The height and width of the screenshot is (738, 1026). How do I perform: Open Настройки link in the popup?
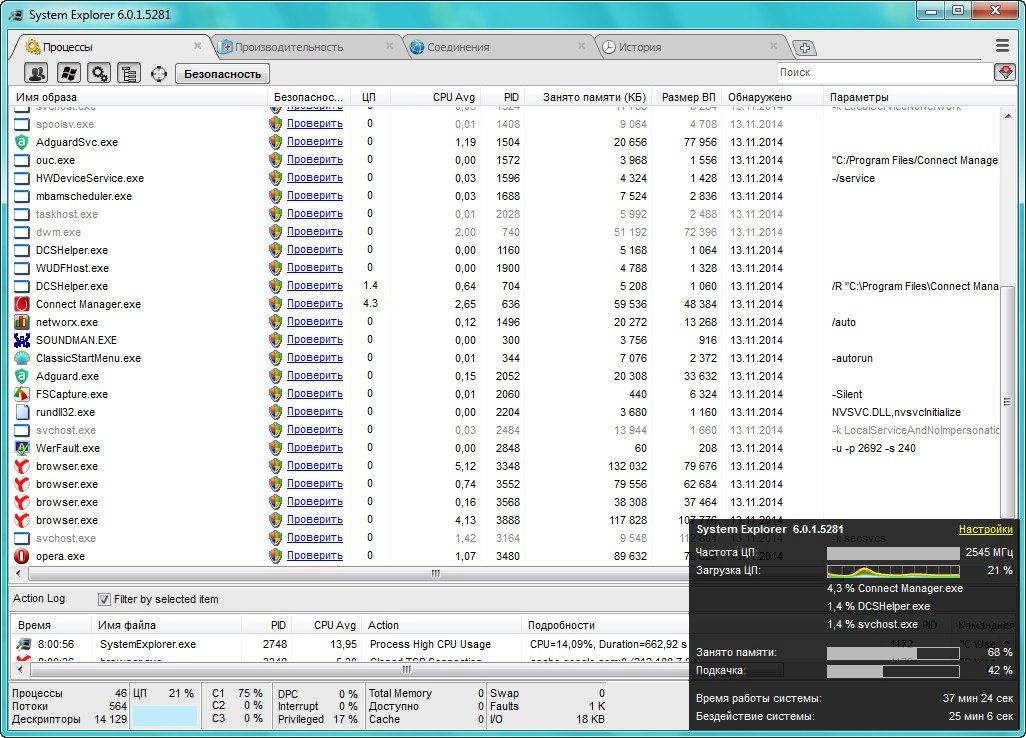[x=985, y=529]
